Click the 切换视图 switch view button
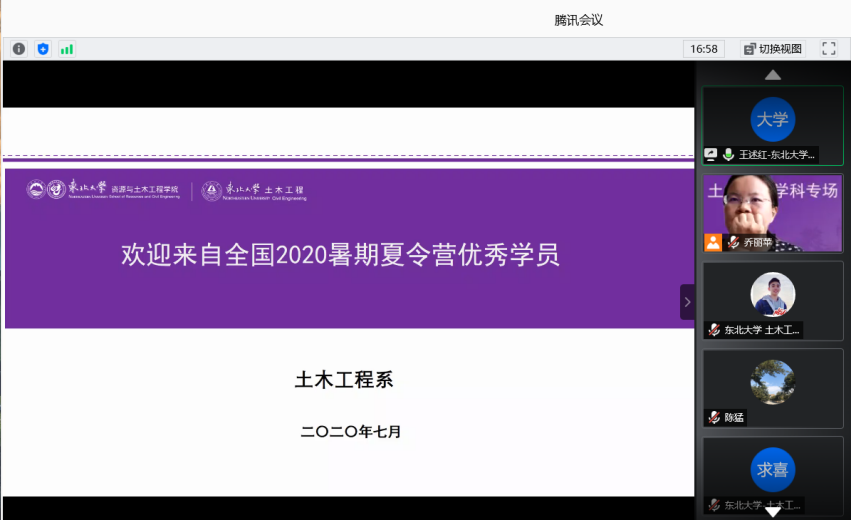The height and width of the screenshot is (520, 851). coord(773,49)
